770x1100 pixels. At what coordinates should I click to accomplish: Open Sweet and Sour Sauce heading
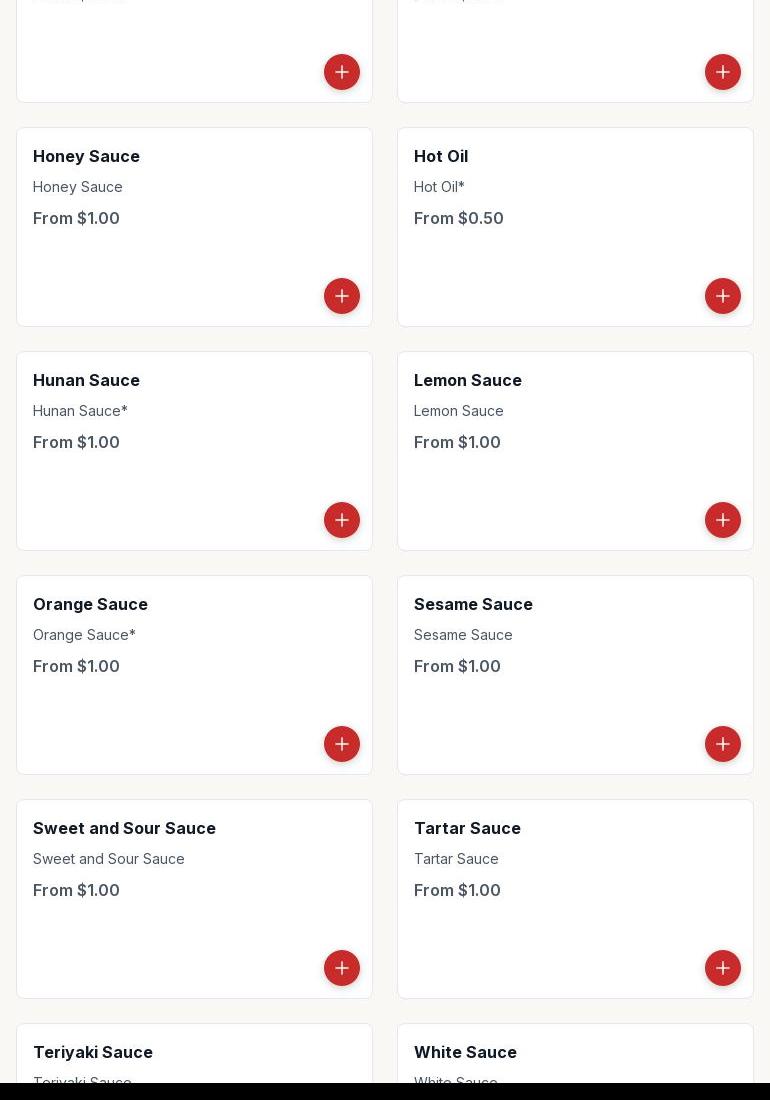pyautogui.click(x=124, y=828)
